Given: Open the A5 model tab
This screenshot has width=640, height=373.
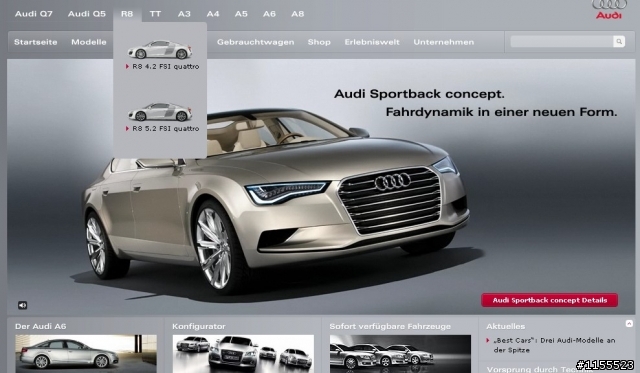Looking at the screenshot, I should tap(241, 14).
